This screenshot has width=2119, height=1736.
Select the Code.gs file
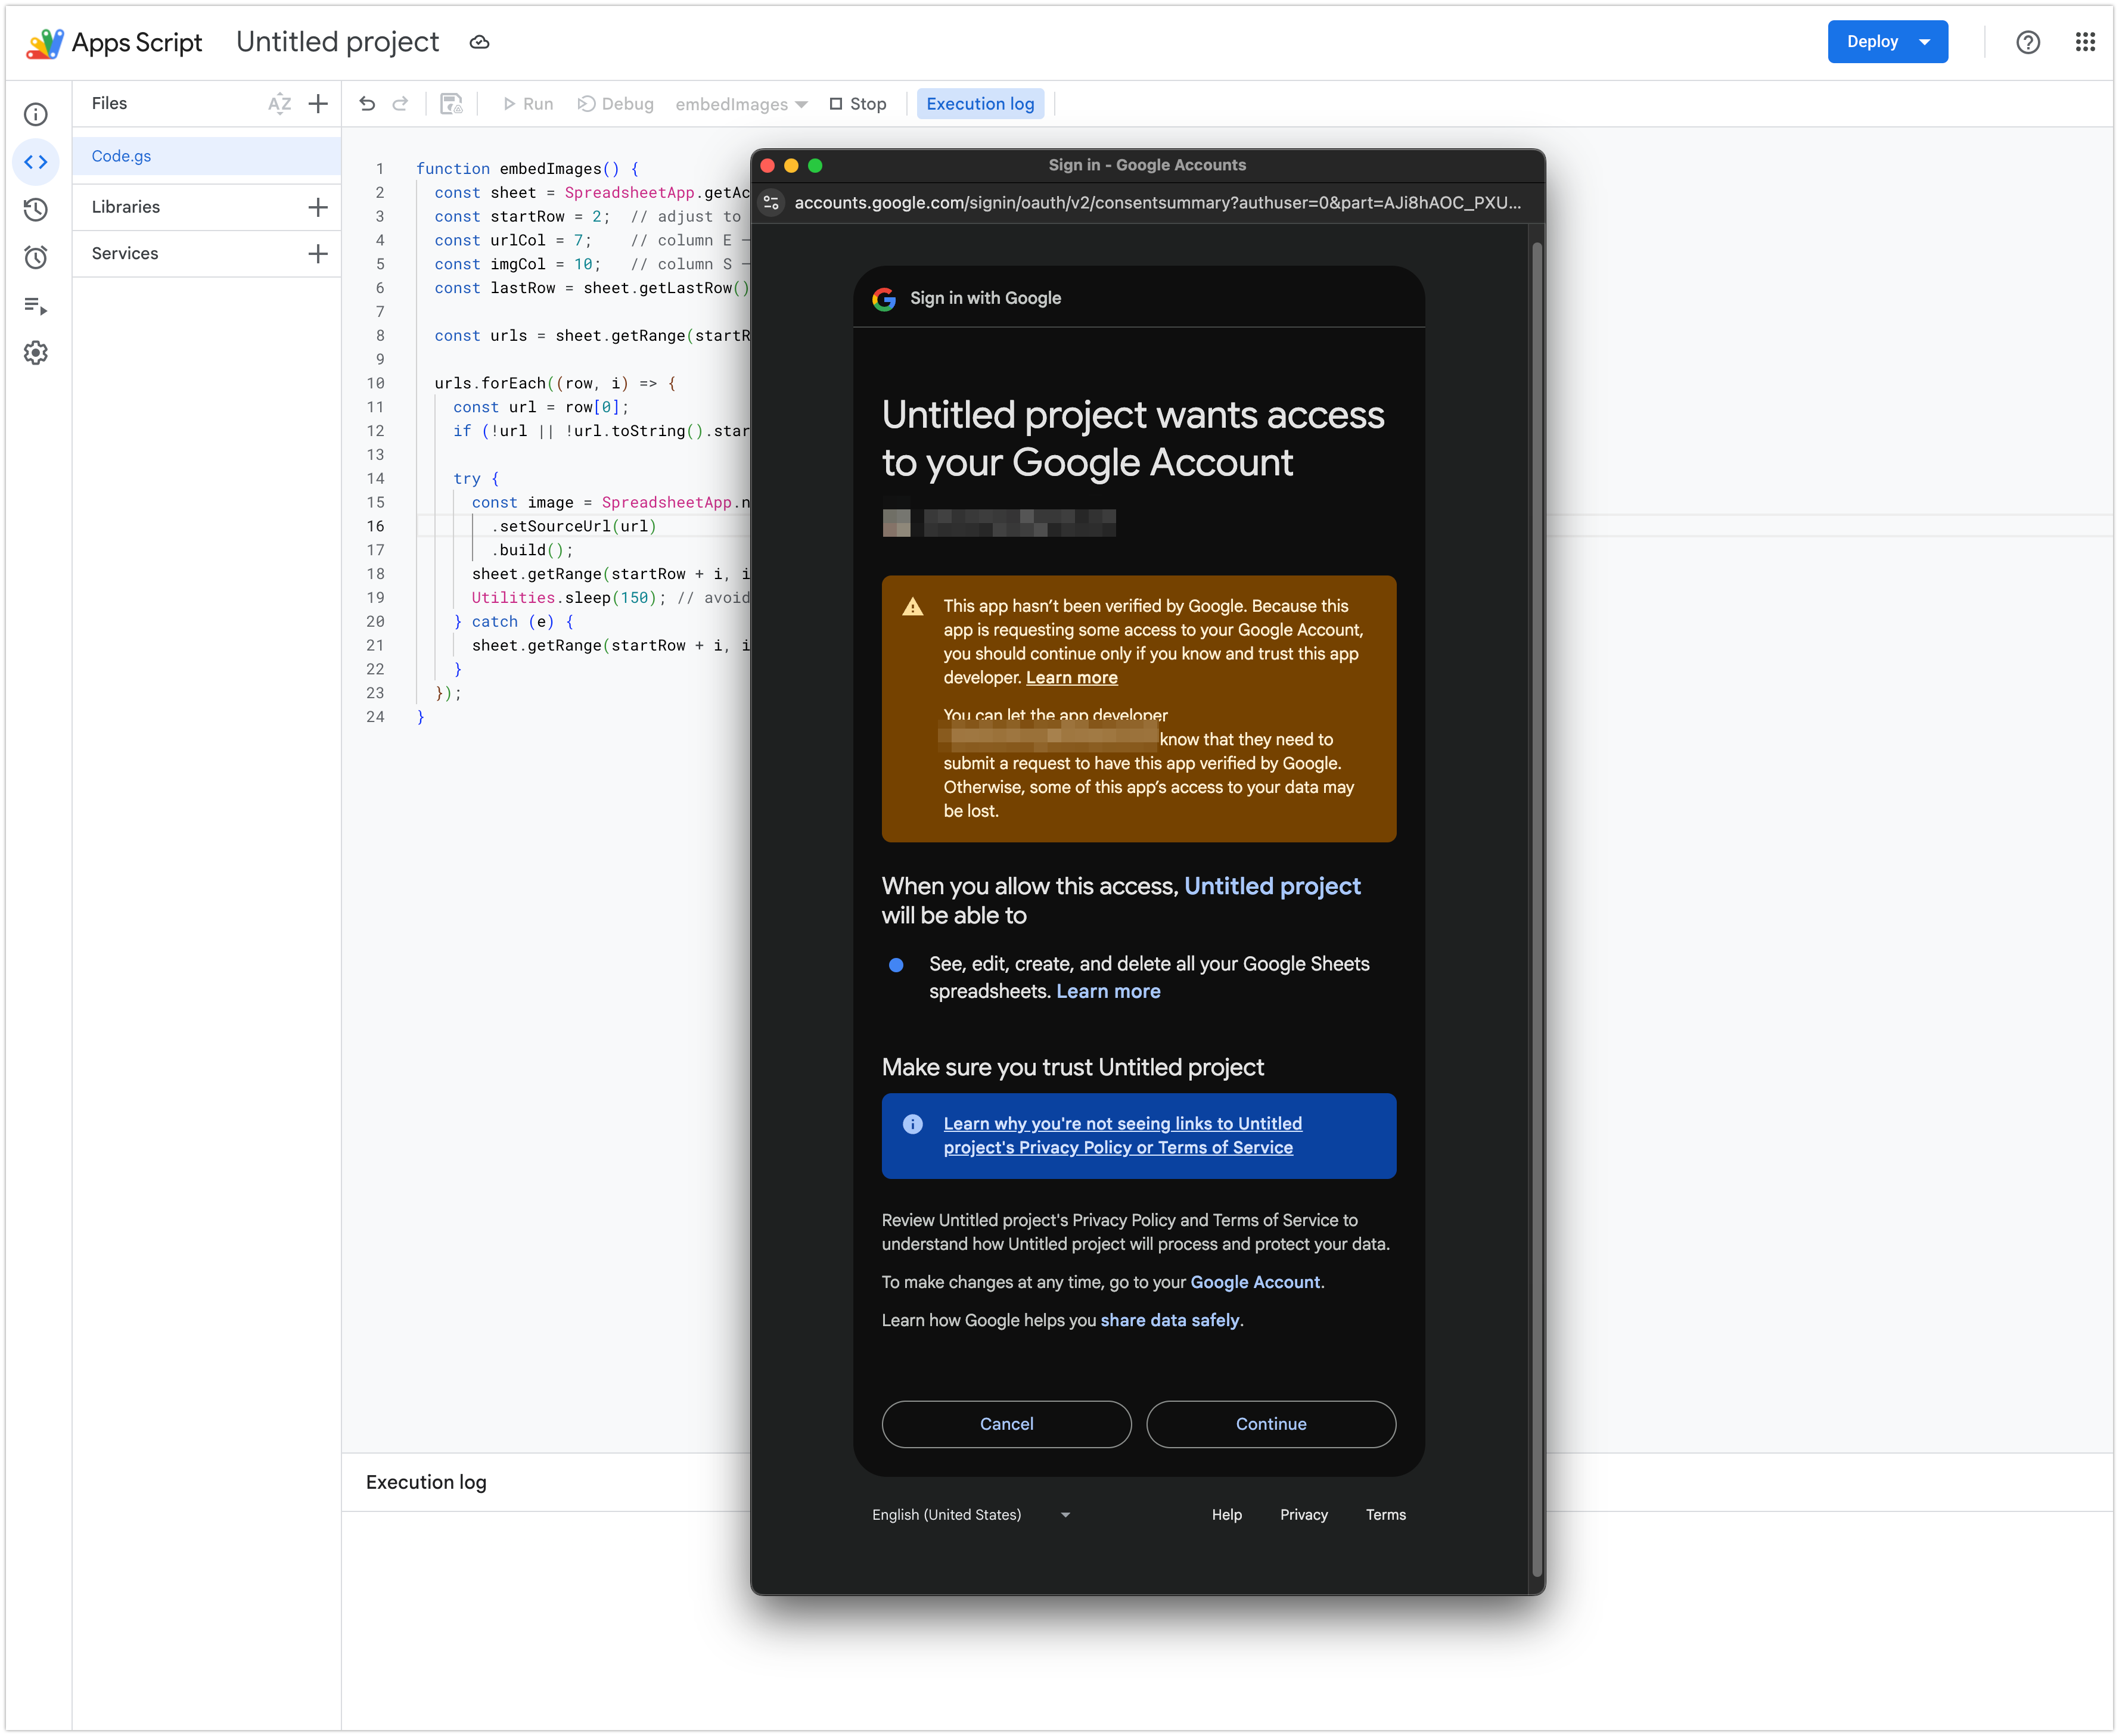tap(207, 156)
